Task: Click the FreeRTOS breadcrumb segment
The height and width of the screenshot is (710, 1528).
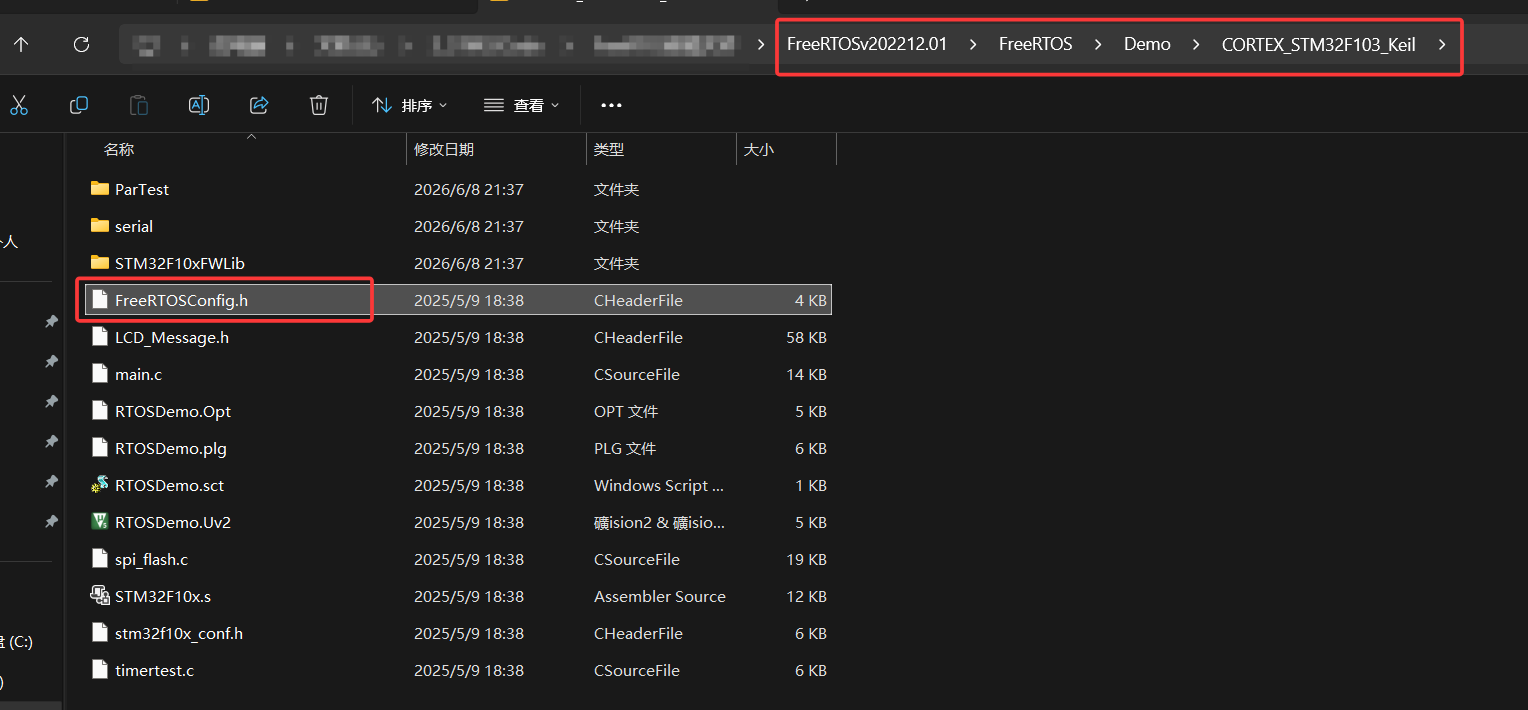Action: click(1036, 44)
